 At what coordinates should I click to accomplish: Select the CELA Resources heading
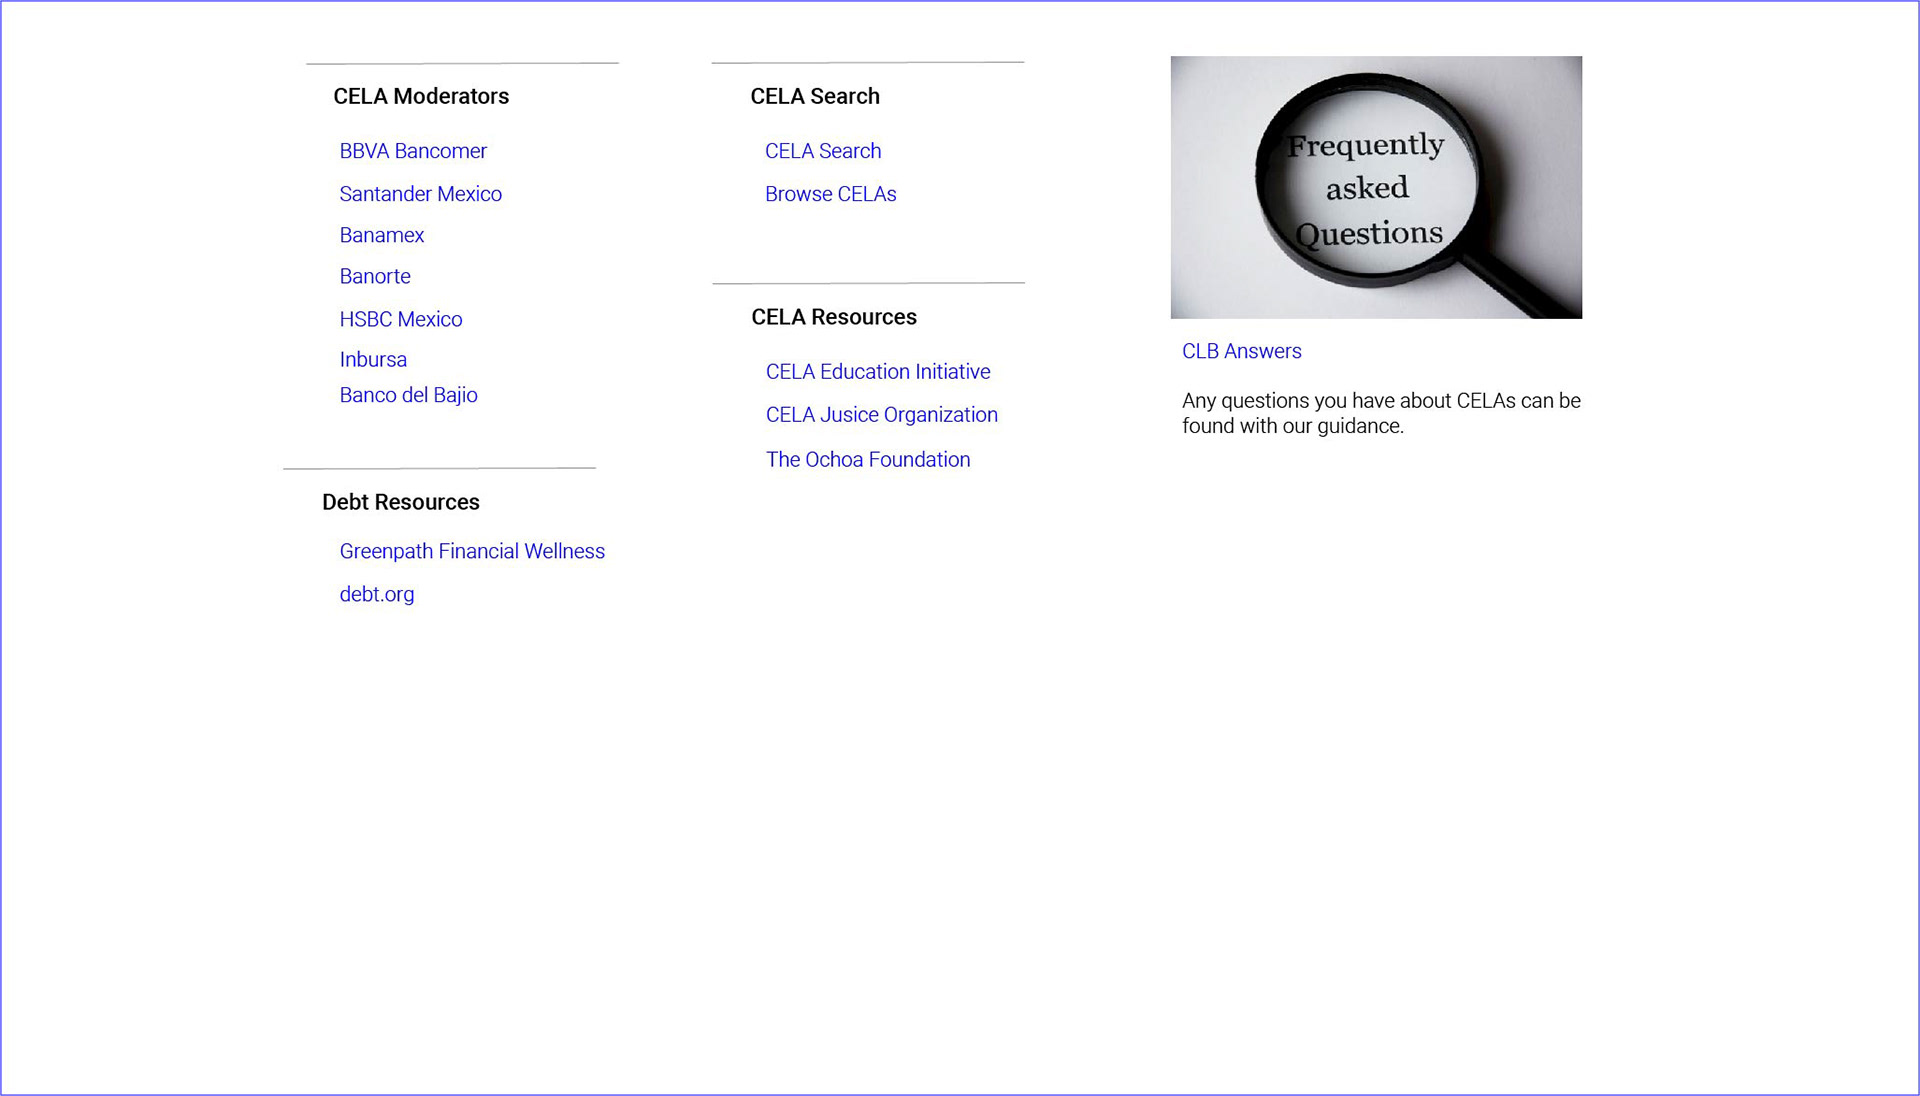[834, 317]
